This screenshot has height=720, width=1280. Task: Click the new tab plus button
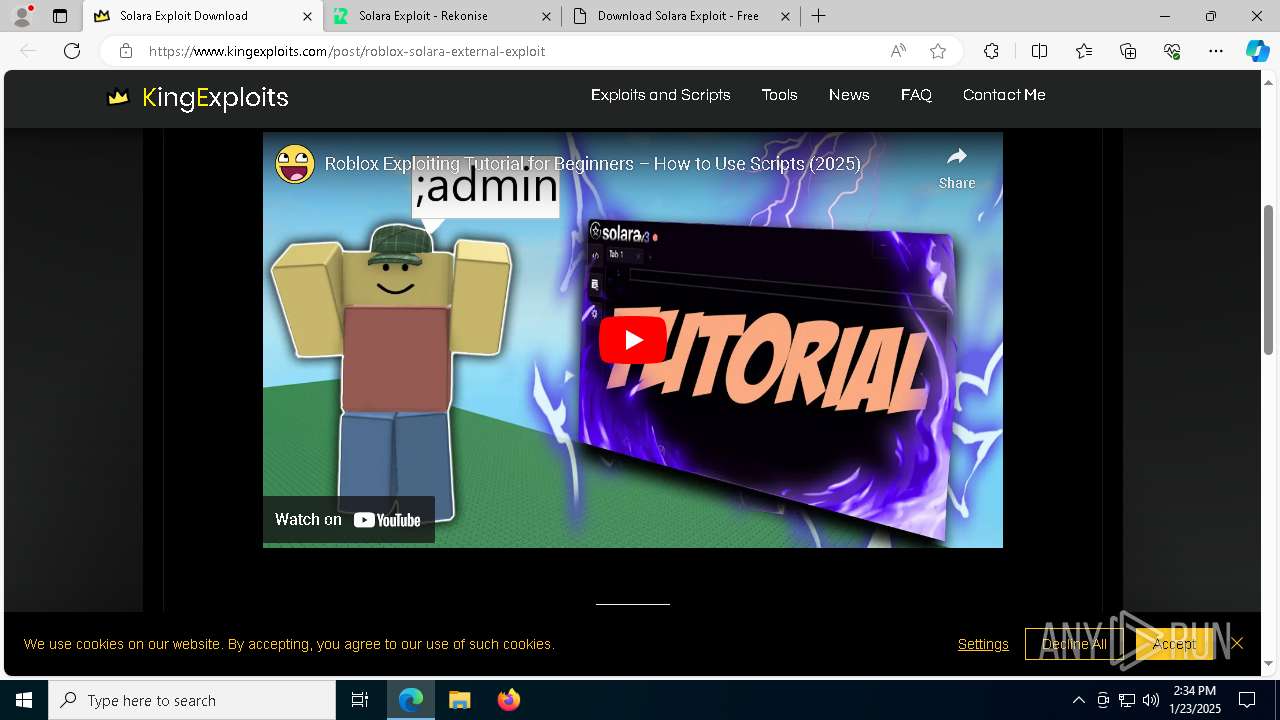[x=818, y=16]
